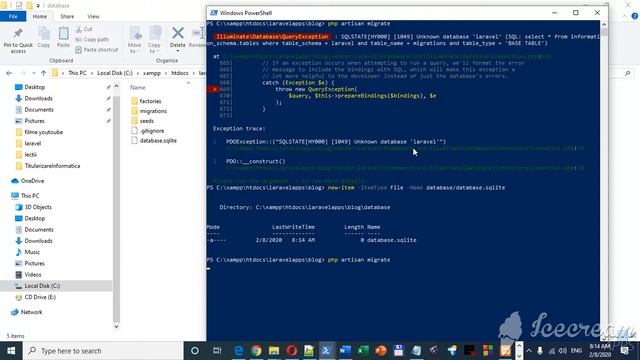This screenshot has height=360, width=640.
Task: Expand chevron after htdocs in address path
Action: click(193, 73)
